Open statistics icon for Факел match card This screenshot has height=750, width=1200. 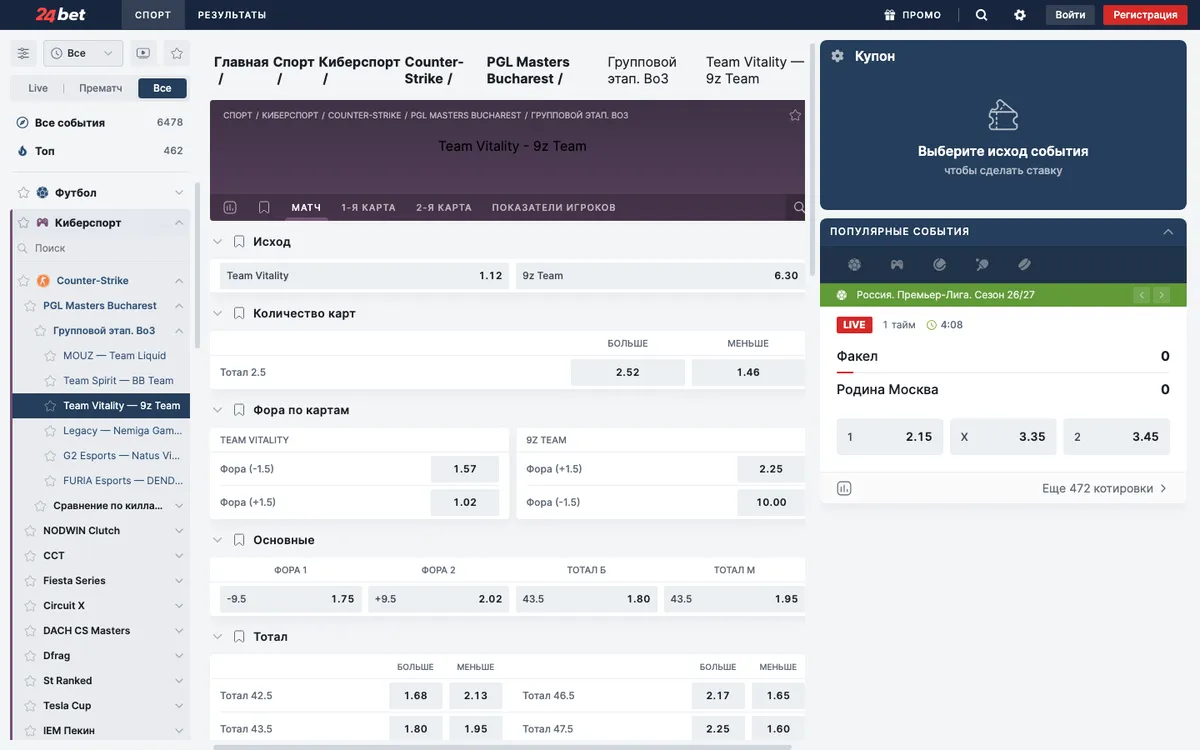coord(844,489)
